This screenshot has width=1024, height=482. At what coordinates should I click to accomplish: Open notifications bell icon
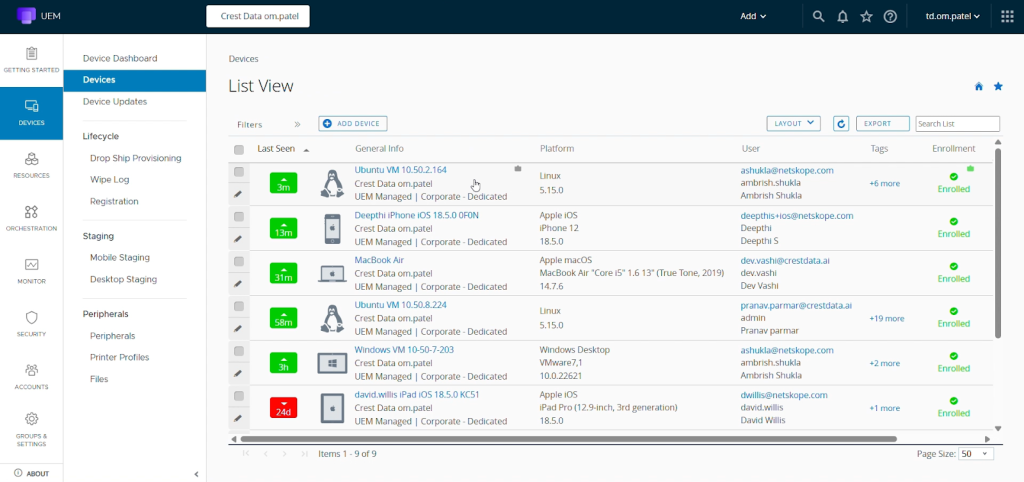click(x=842, y=17)
